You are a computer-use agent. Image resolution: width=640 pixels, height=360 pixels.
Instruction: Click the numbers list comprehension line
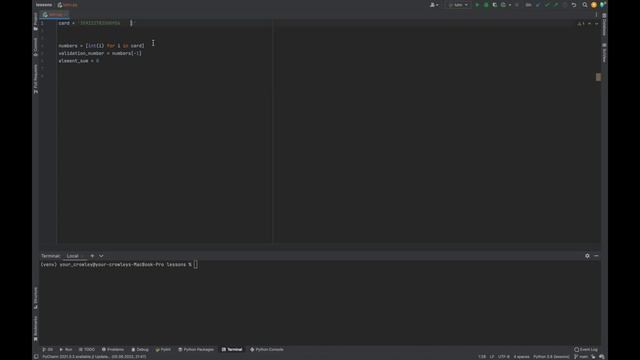point(101,46)
